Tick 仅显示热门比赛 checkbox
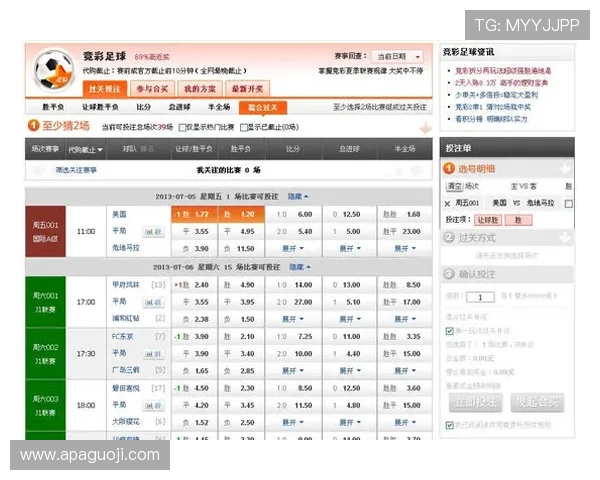This screenshot has width=600, height=480. click(x=183, y=127)
